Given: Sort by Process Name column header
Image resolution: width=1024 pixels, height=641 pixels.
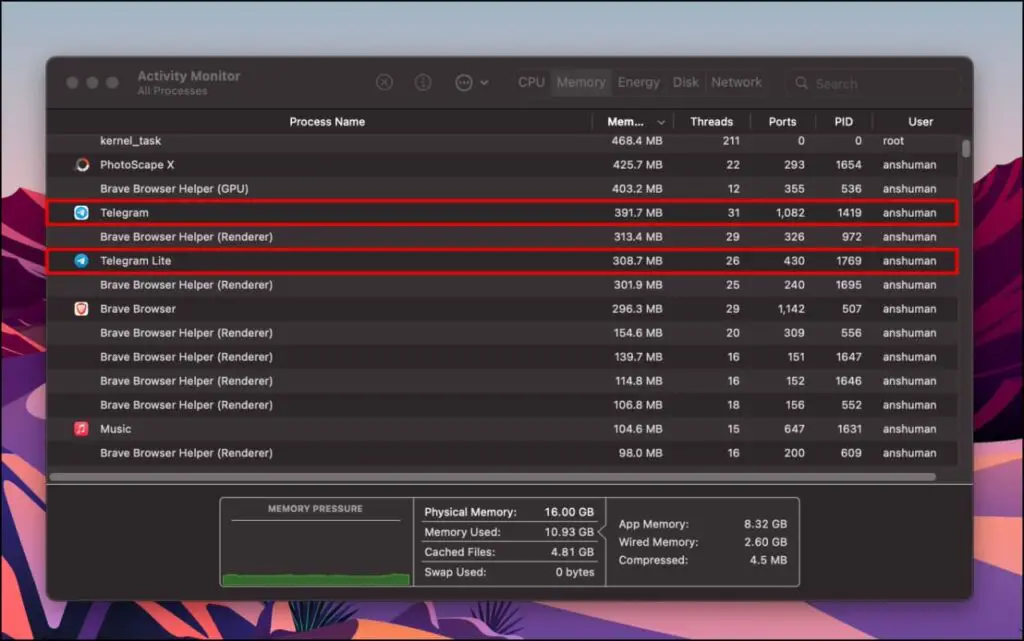Looking at the screenshot, I should point(327,122).
